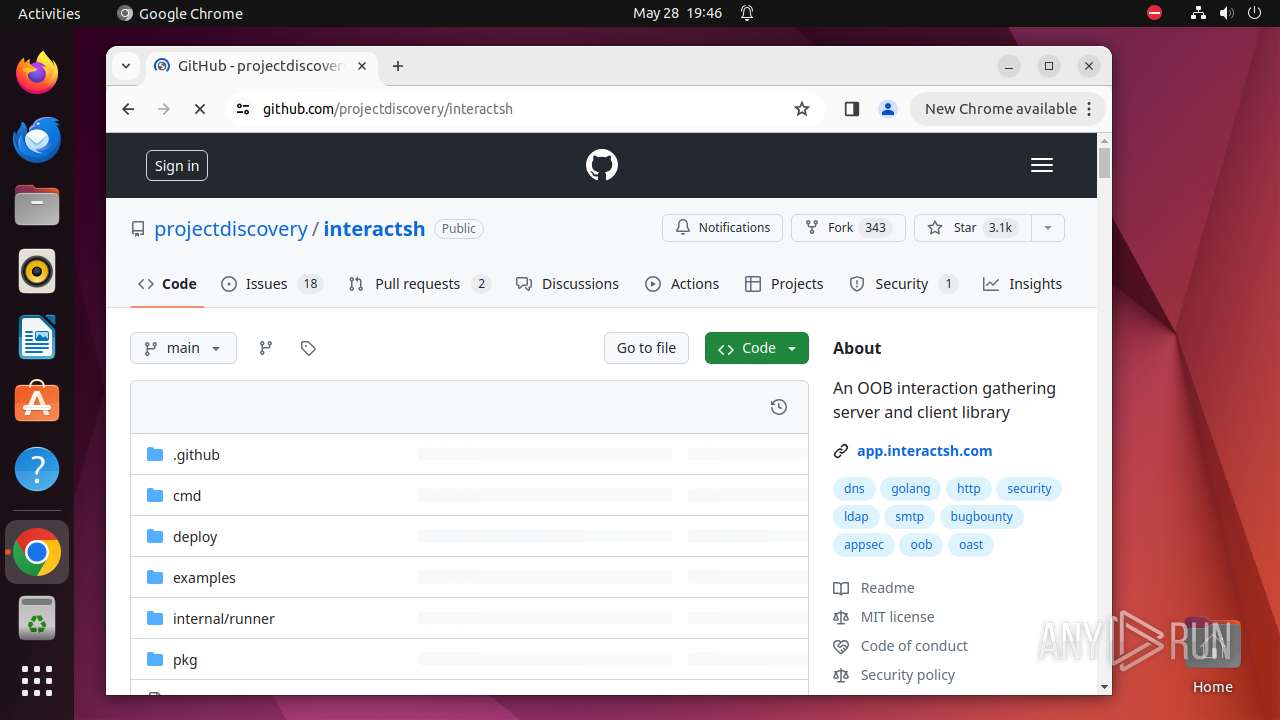
Task: Open notification bell in top bar
Action: pyautogui.click(x=747, y=13)
